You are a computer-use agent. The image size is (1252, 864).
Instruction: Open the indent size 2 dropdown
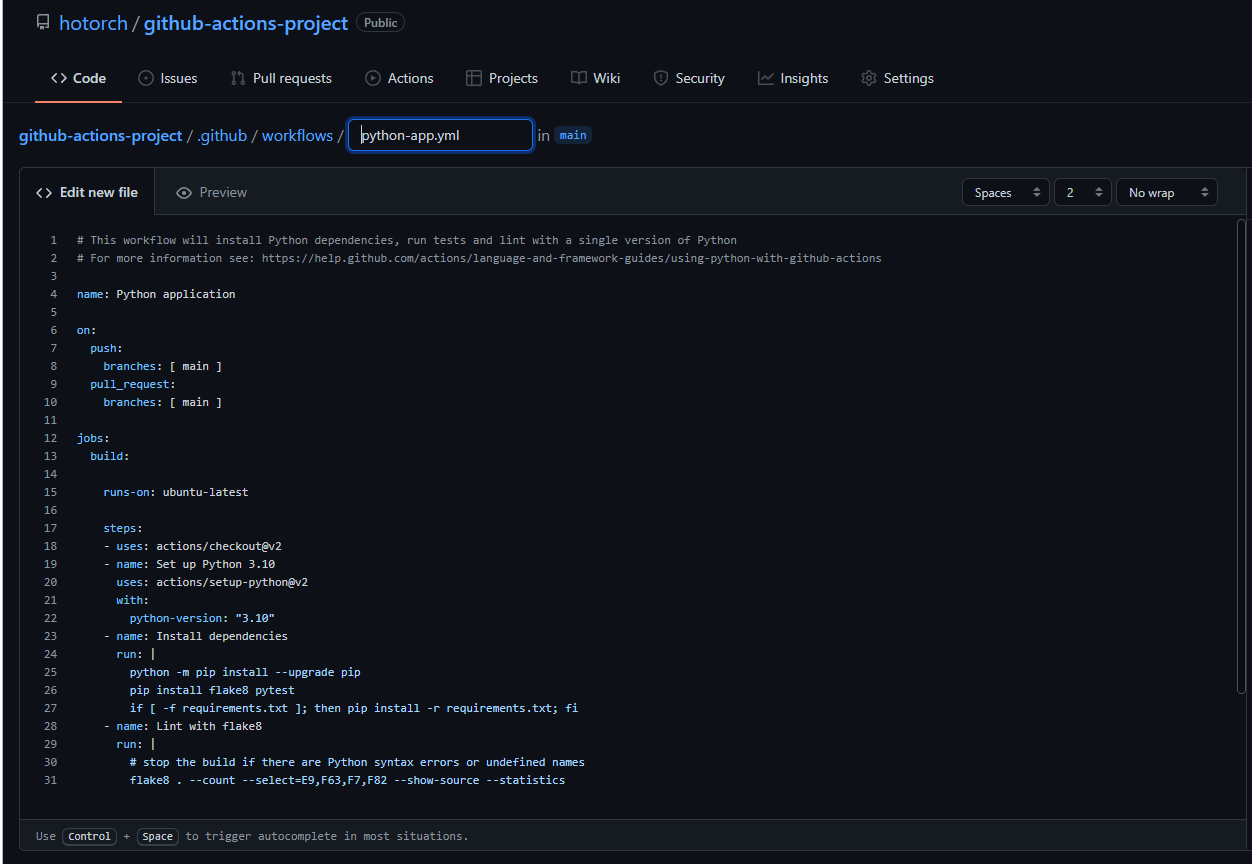1083,192
